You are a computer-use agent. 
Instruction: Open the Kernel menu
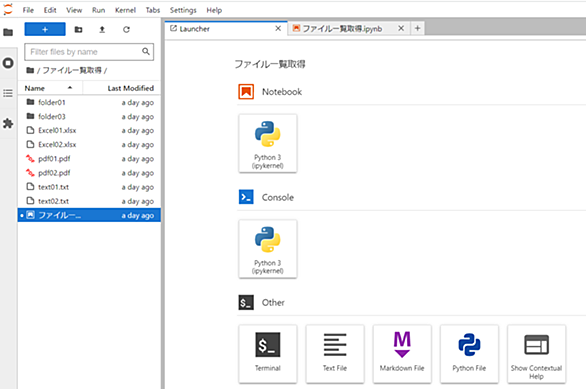125,10
